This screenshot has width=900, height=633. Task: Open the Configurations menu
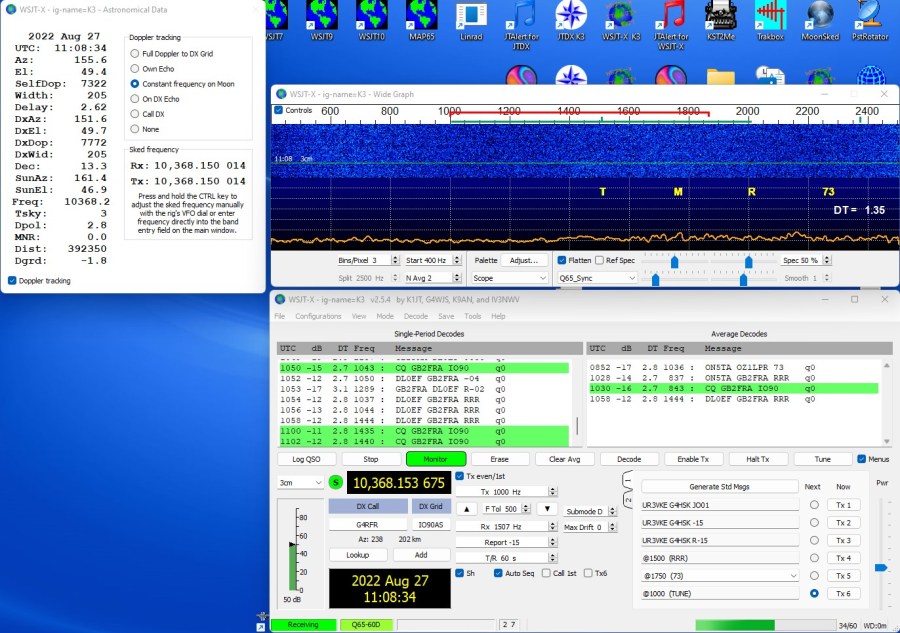click(x=318, y=316)
